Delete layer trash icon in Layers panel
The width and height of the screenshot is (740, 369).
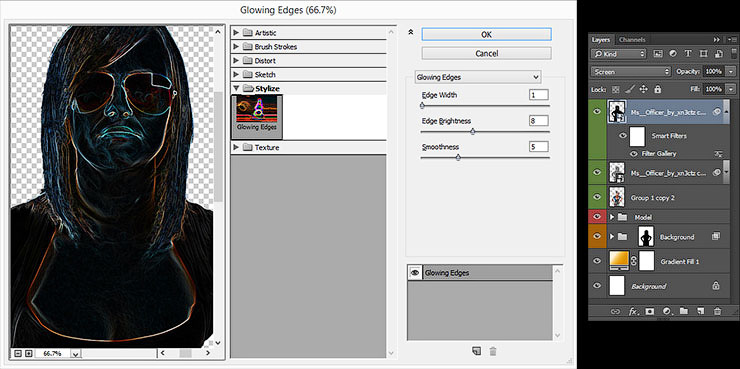pyautogui.click(x=718, y=311)
